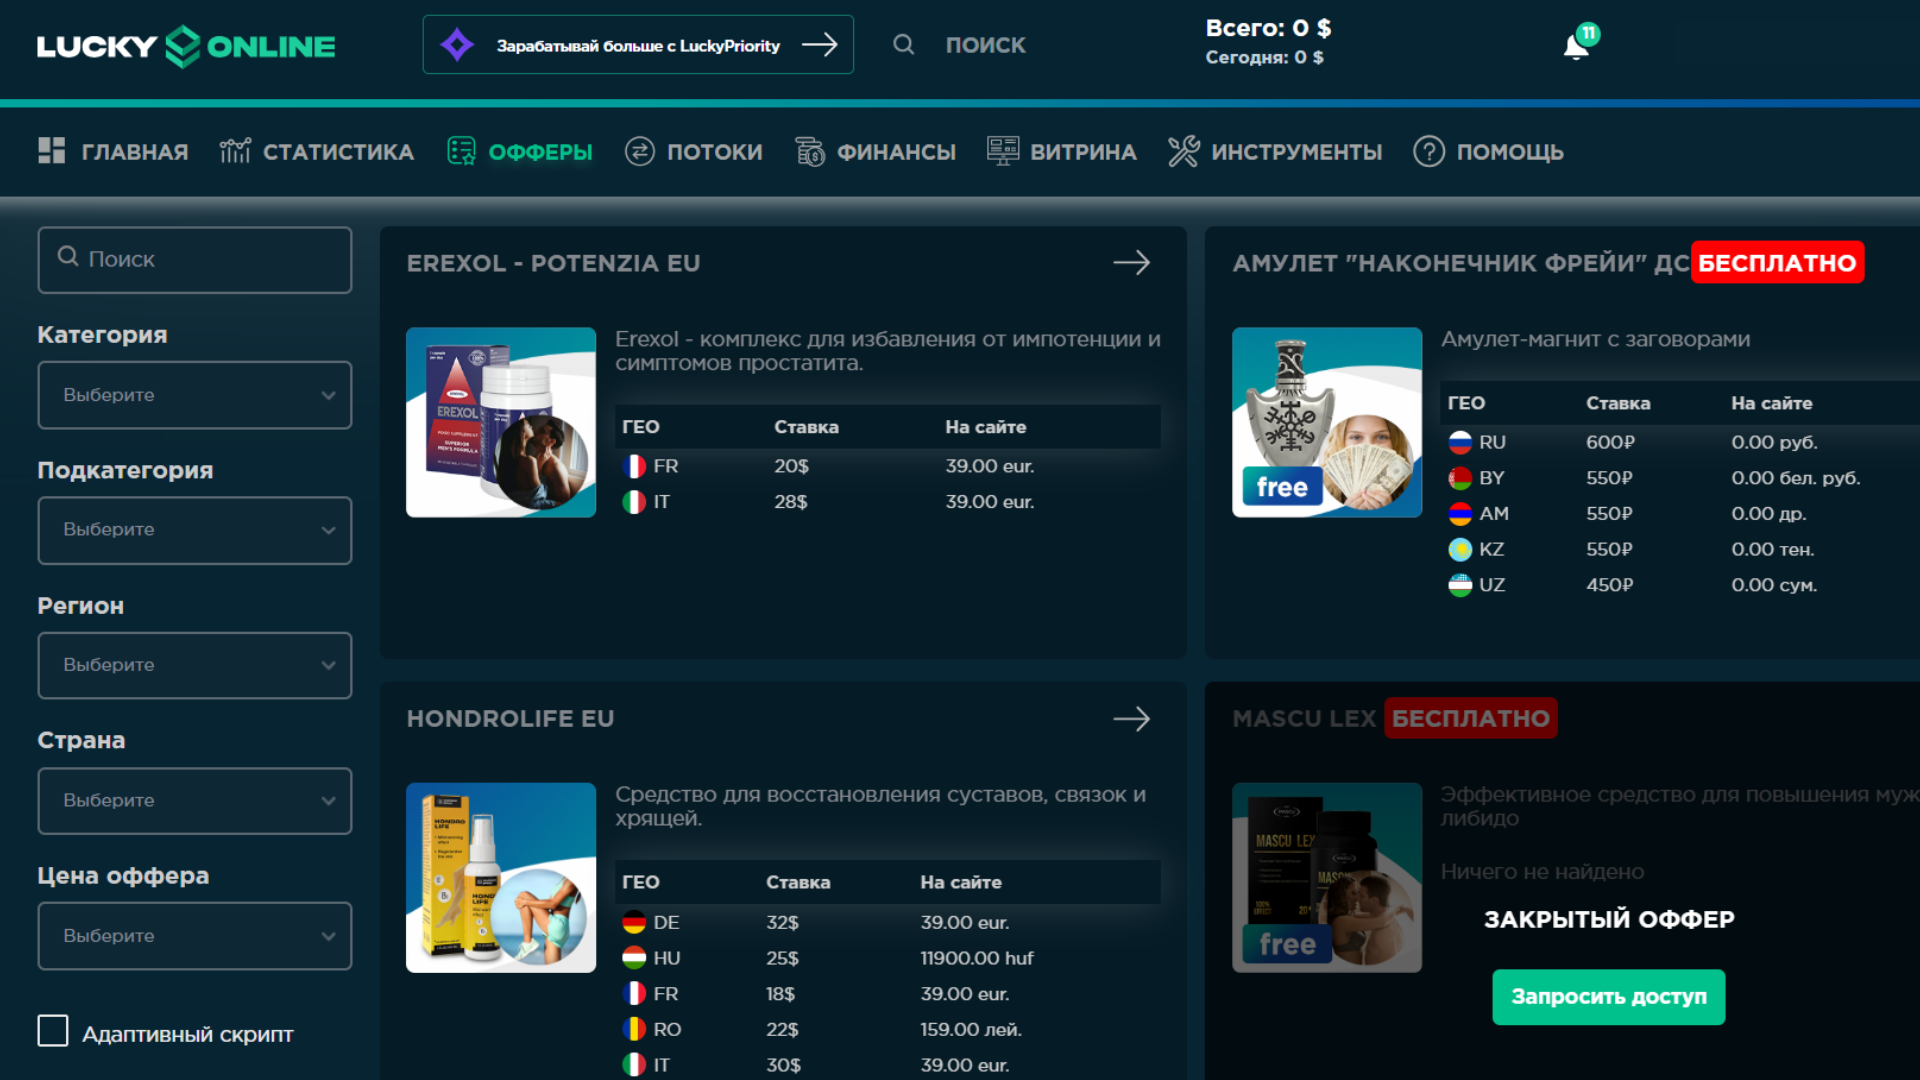1920x1080 pixels.
Task: Open the Статистика section
Action: pos(338,152)
